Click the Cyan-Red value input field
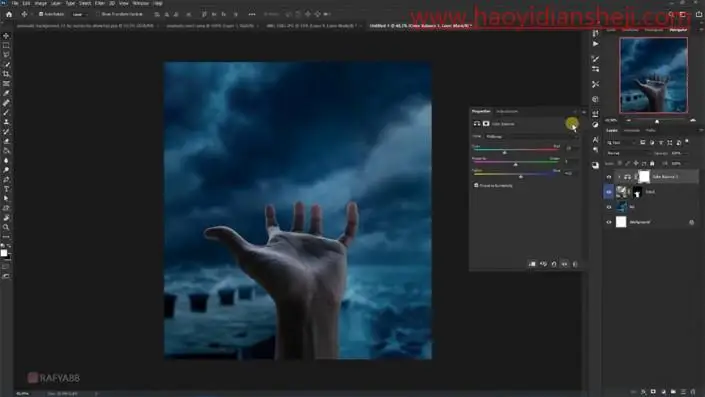705x397 pixels. pos(571,147)
